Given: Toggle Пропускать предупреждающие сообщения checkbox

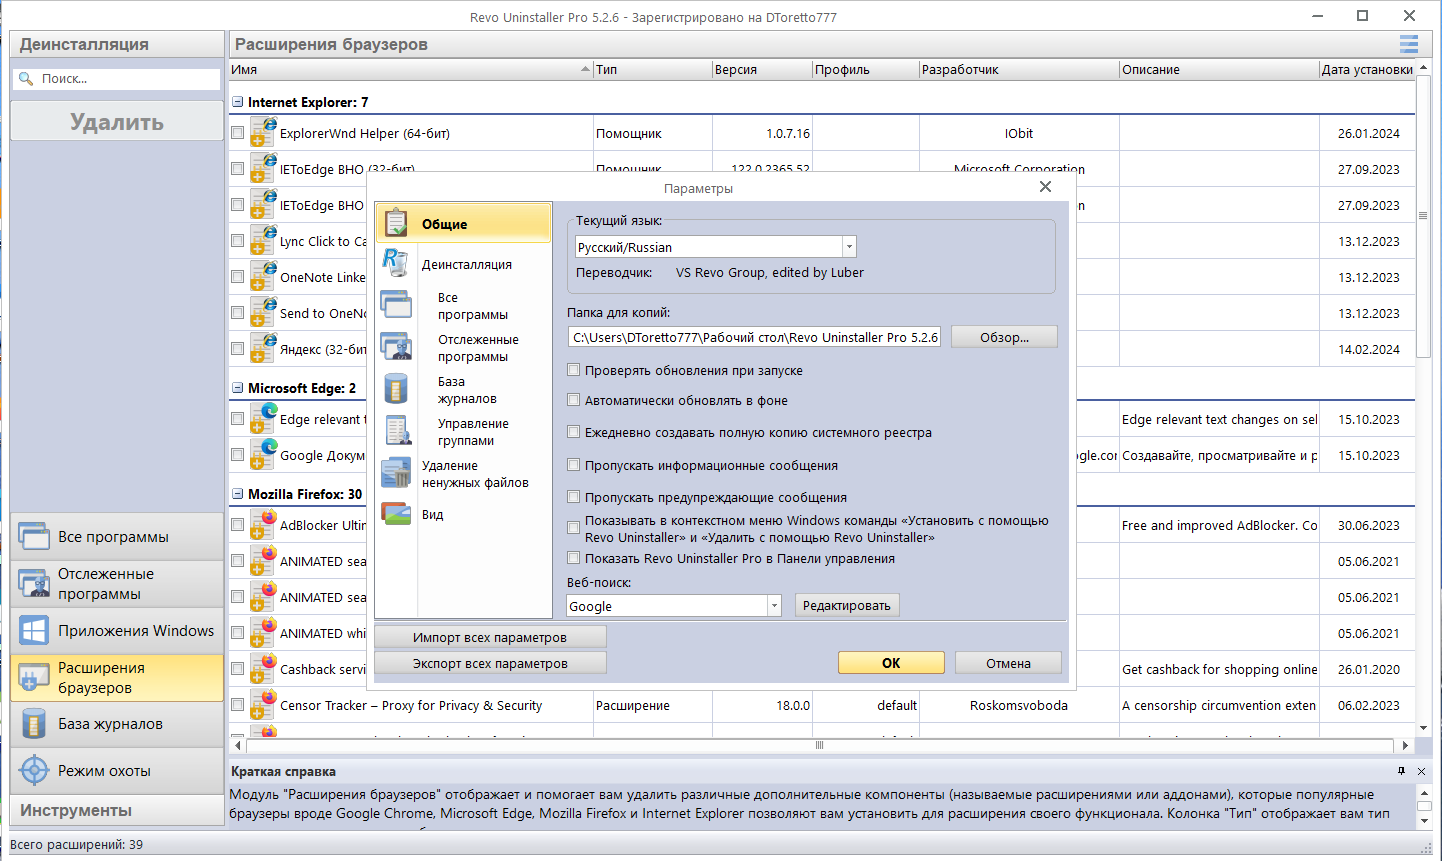Looking at the screenshot, I should click(x=574, y=497).
